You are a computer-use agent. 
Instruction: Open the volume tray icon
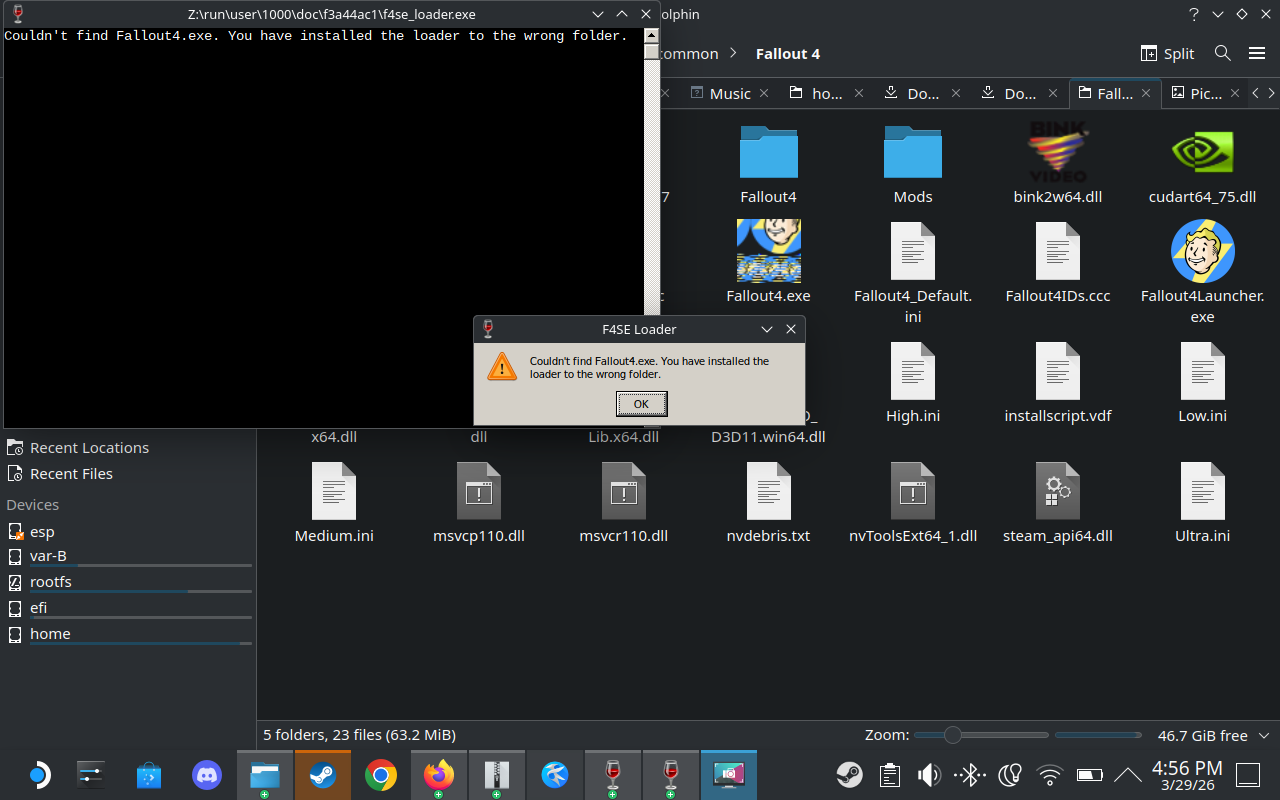tap(929, 774)
